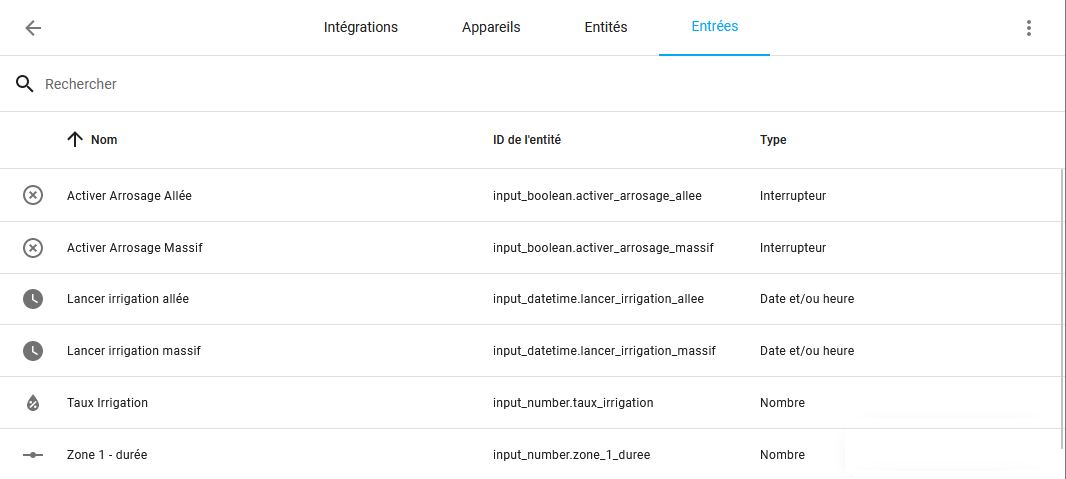The height and width of the screenshot is (479, 1066).
Task: Open the Entités tab
Action: tap(606, 27)
